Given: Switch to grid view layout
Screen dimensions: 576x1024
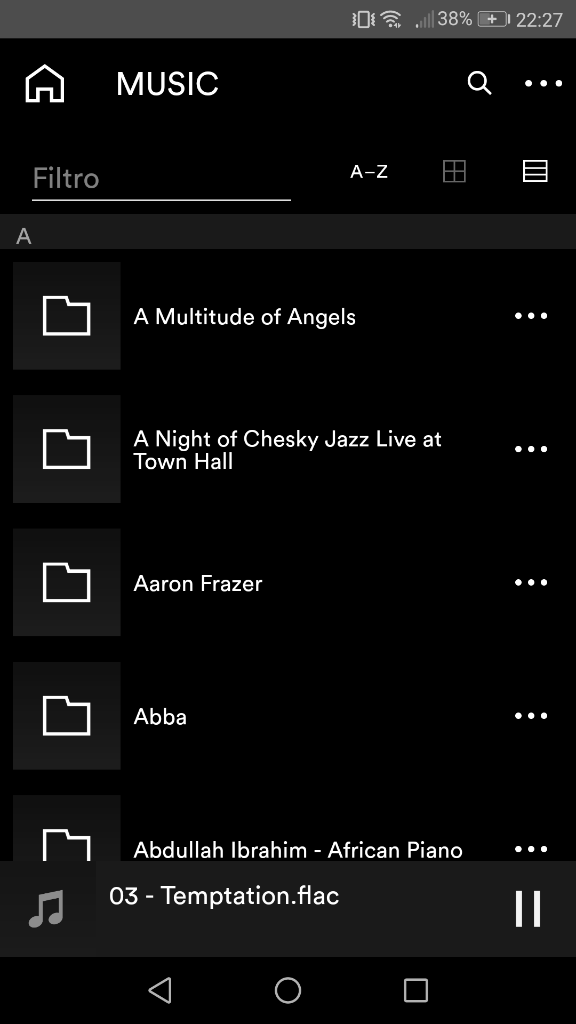Looking at the screenshot, I should (x=454, y=171).
